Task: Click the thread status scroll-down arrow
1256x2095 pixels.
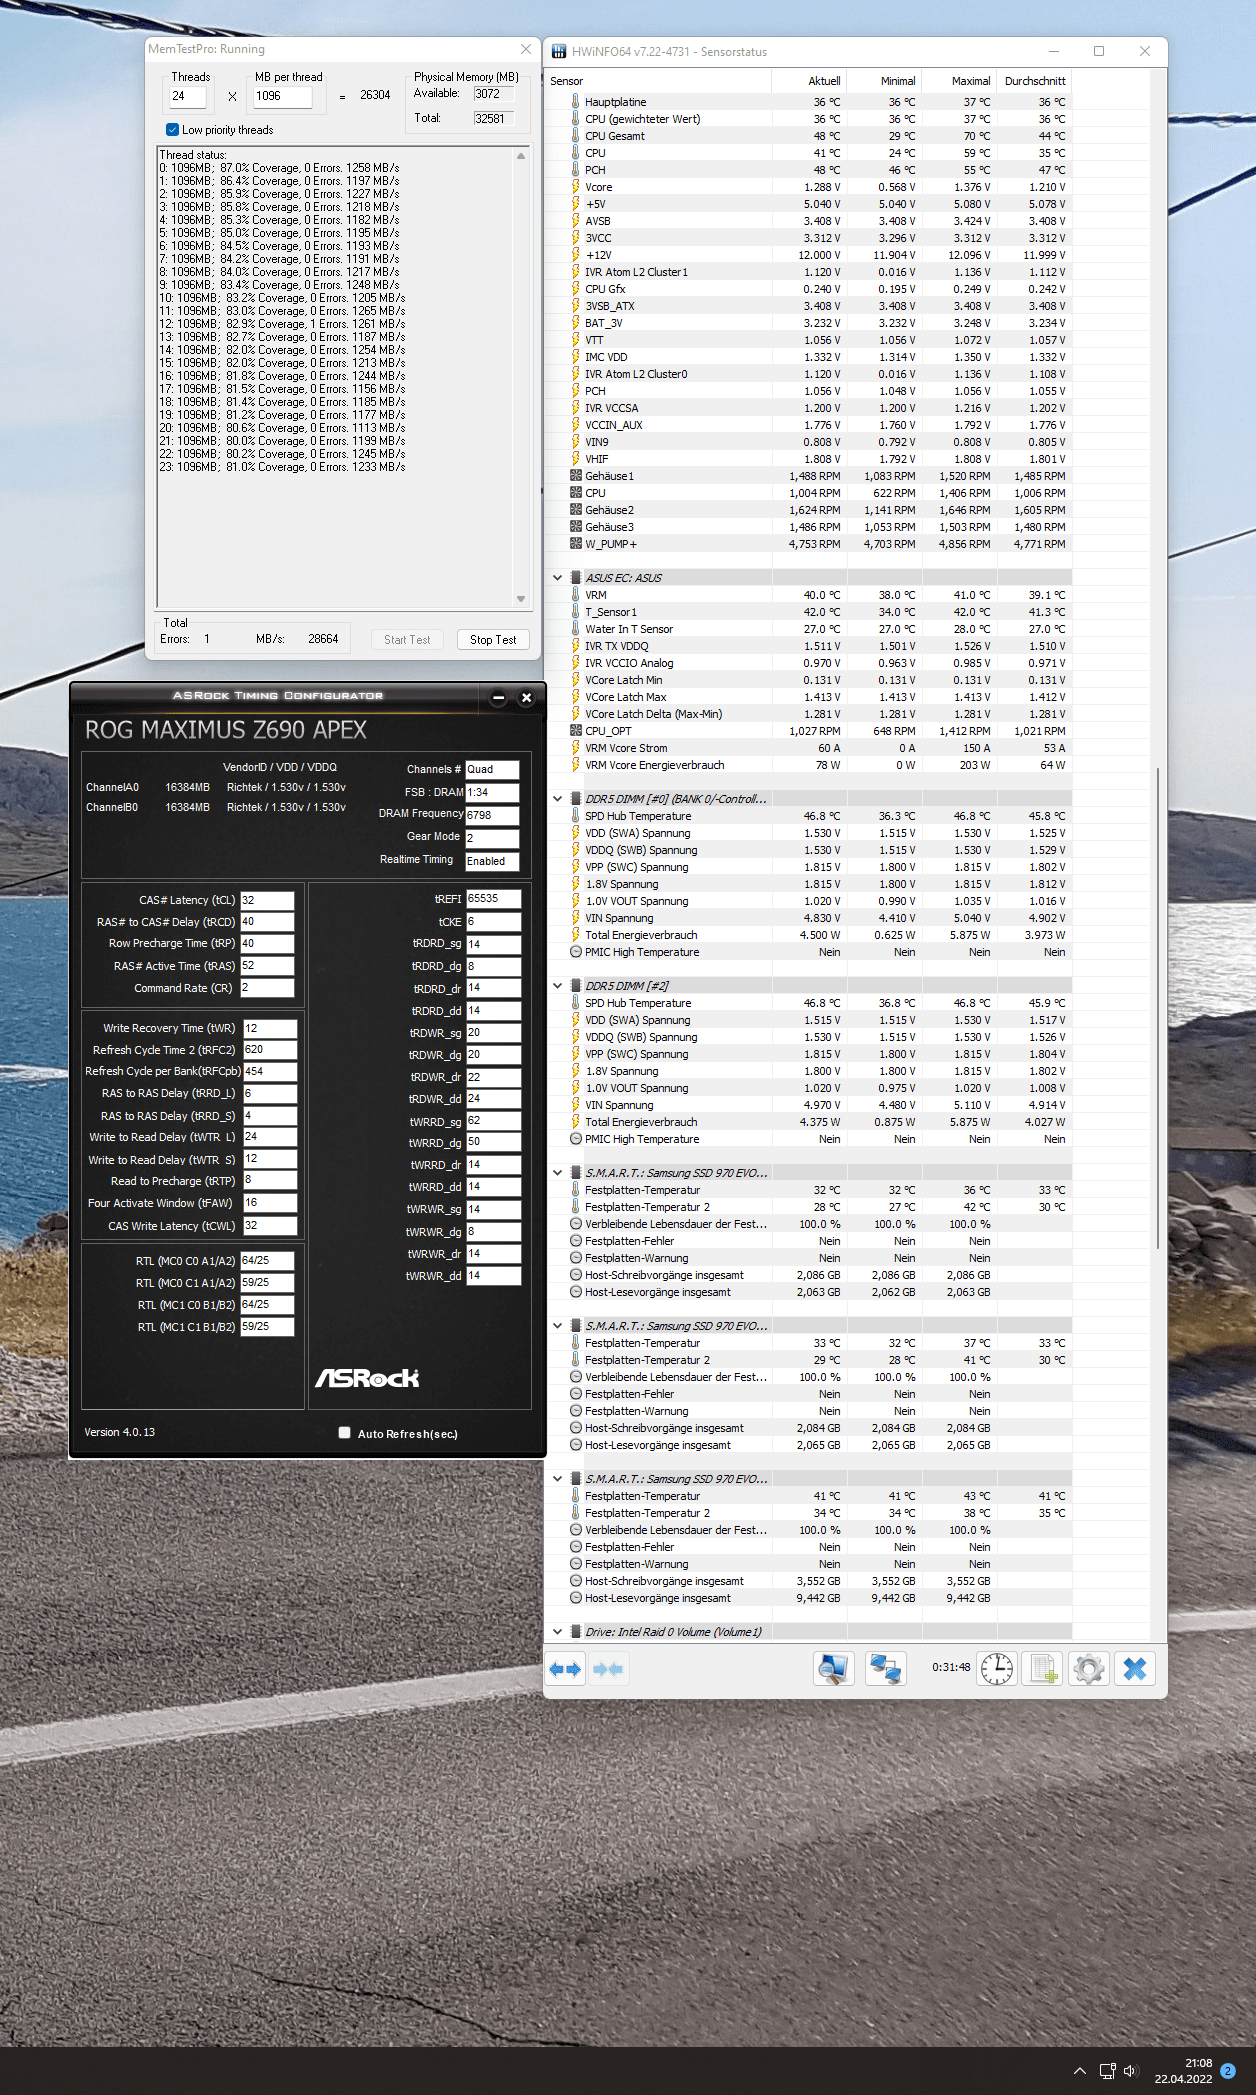Action: [x=521, y=599]
